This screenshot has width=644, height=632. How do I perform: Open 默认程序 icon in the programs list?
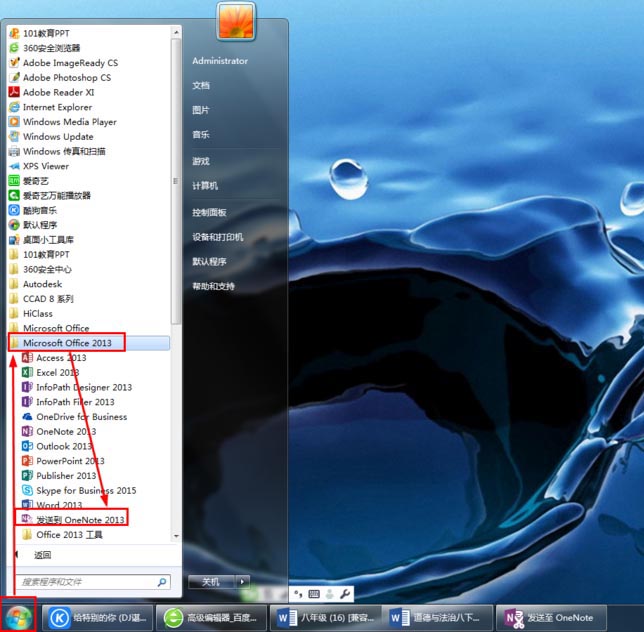(14, 225)
